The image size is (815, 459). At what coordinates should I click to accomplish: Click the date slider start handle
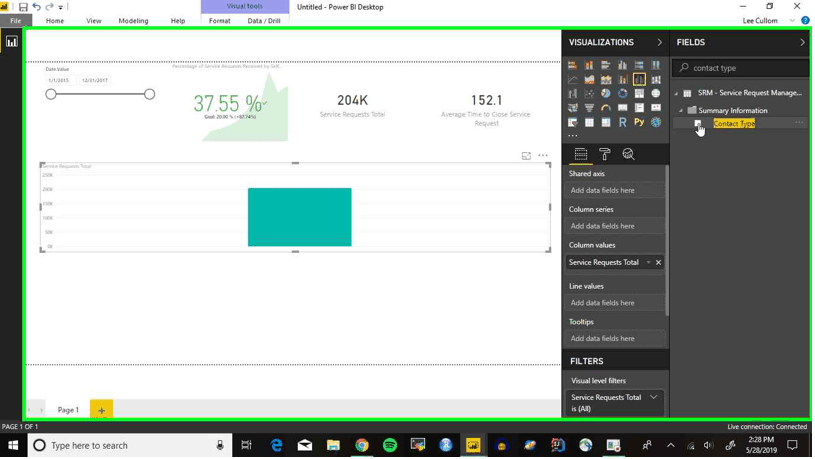[x=50, y=94]
